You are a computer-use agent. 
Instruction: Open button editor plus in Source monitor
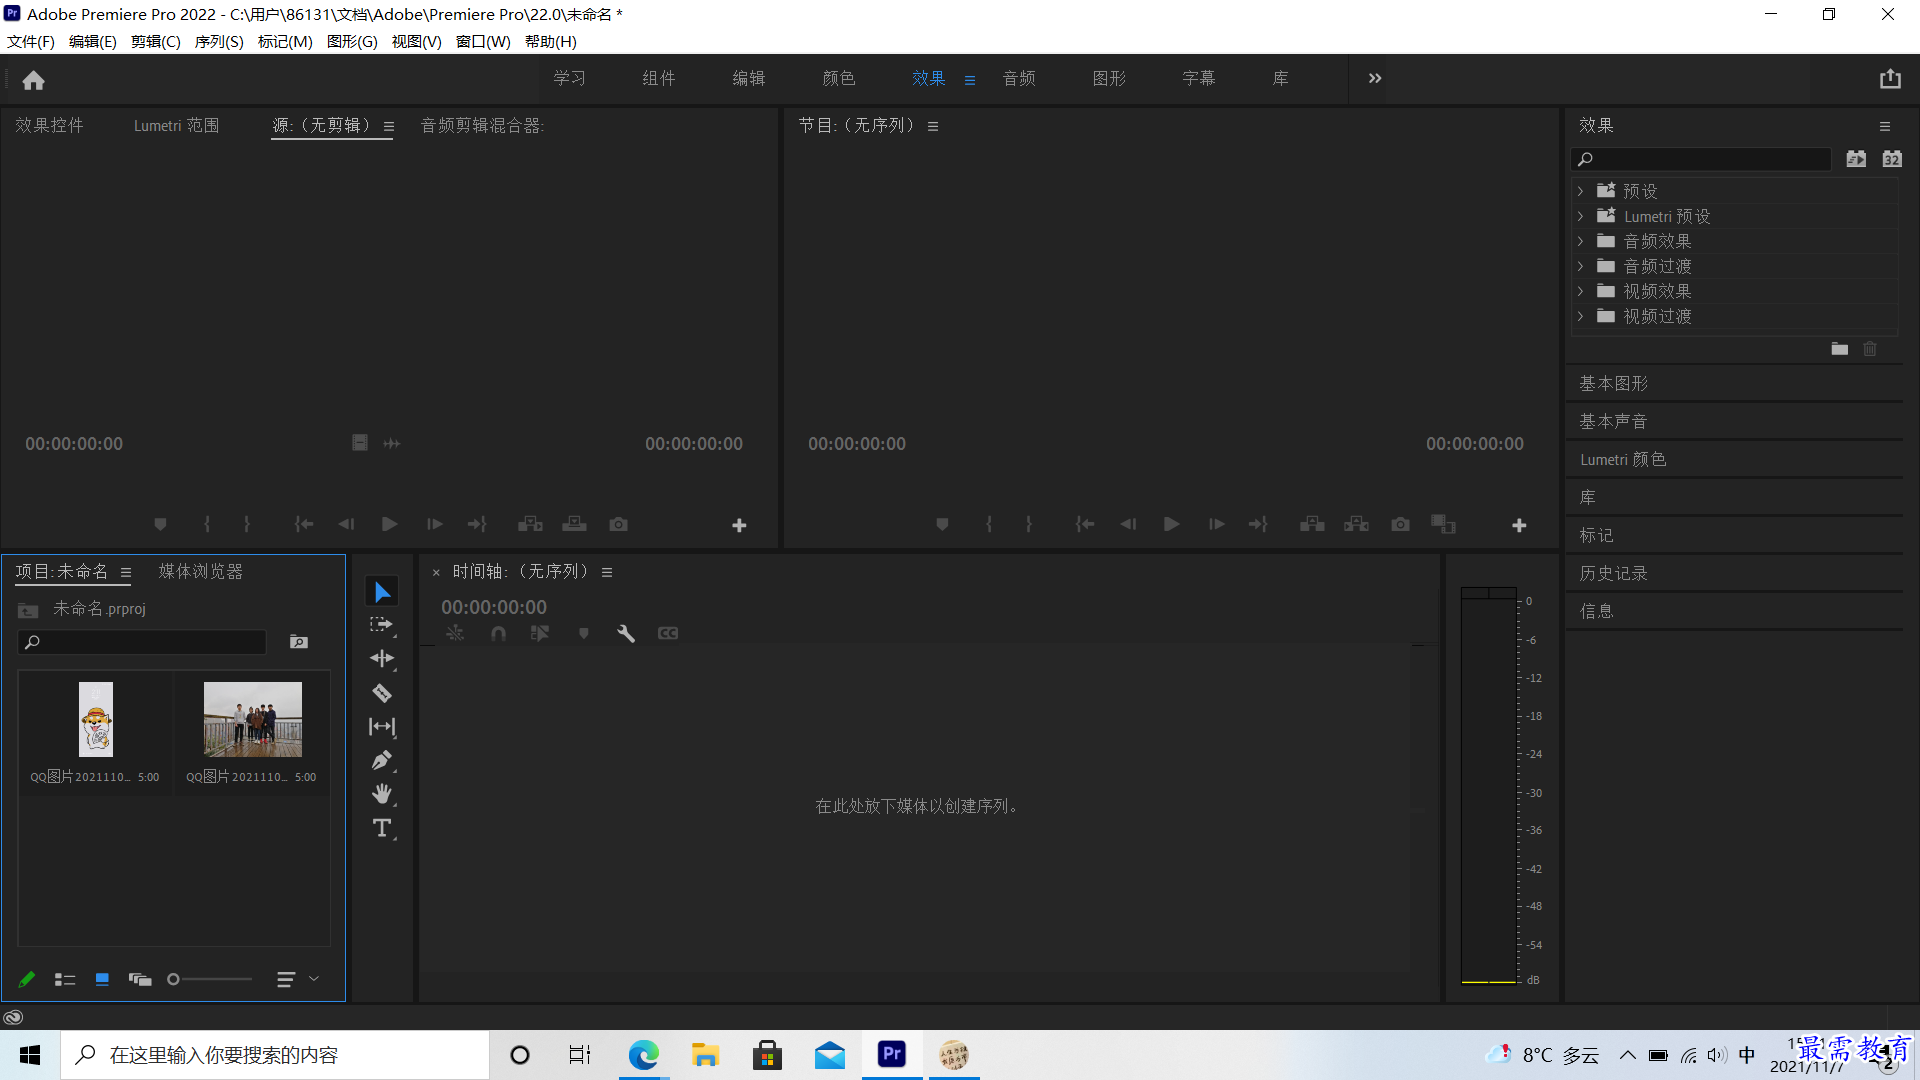pyautogui.click(x=739, y=525)
